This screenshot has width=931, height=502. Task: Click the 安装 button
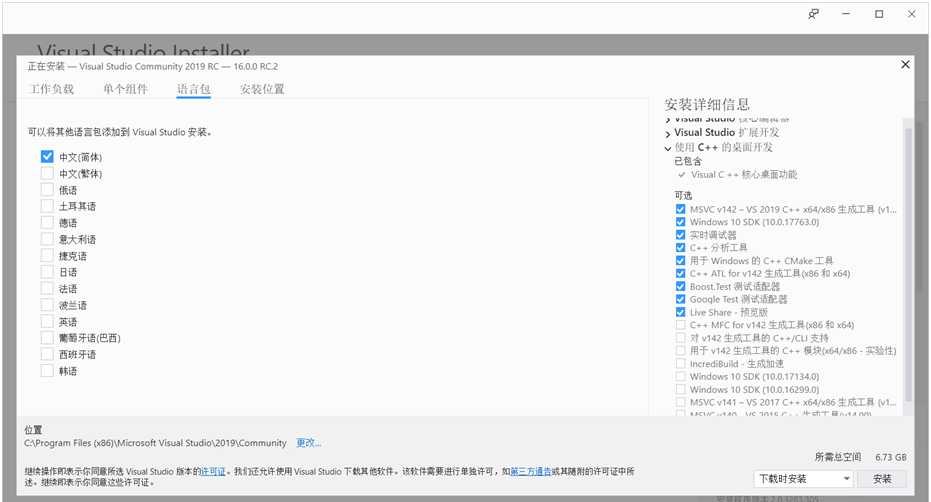coord(882,479)
